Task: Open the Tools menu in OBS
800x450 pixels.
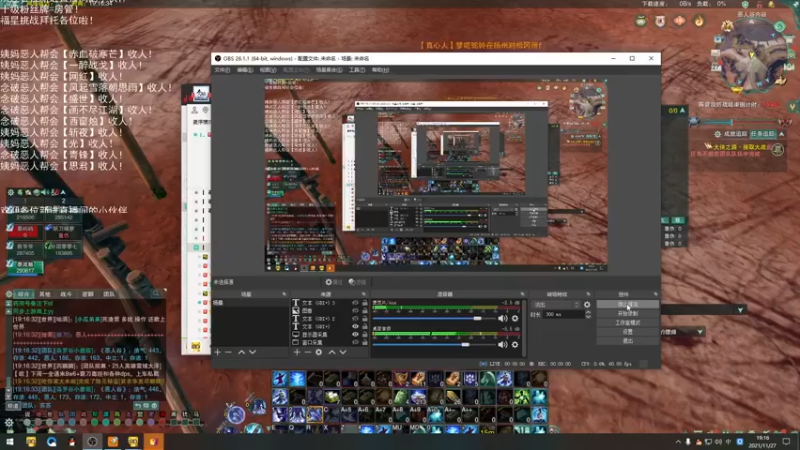Action: tap(357, 70)
